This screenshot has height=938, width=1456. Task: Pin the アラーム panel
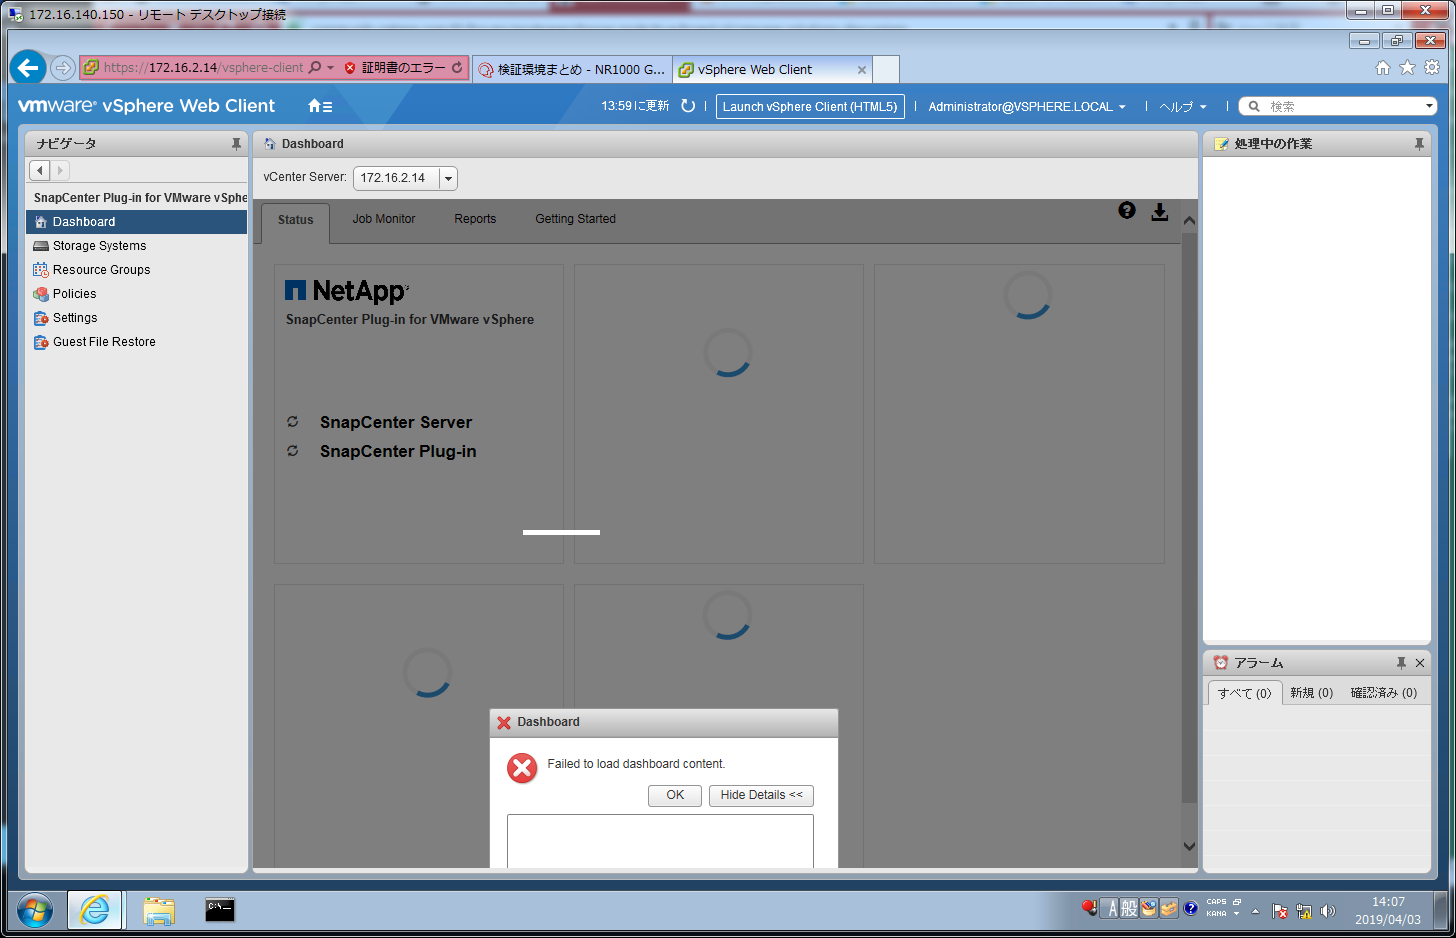click(x=1401, y=663)
